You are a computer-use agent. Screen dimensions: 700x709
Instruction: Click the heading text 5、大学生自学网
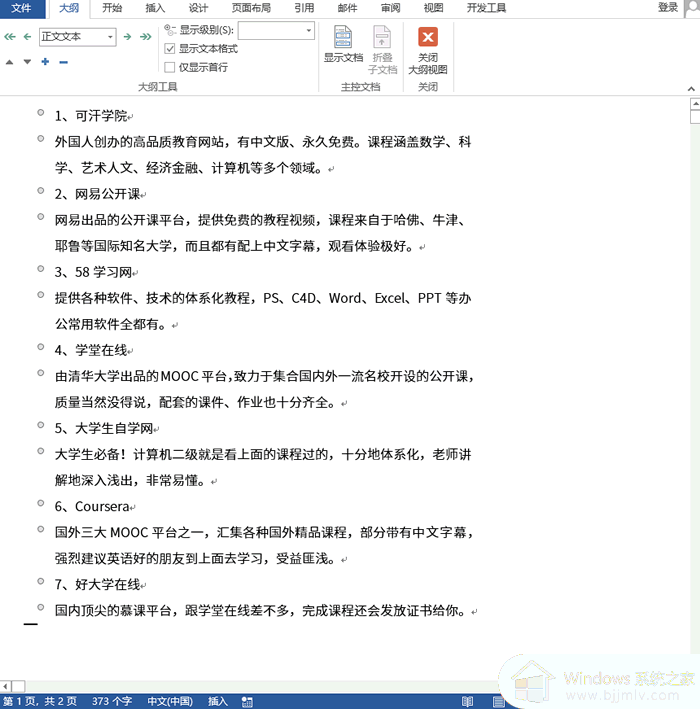coord(104,428)
